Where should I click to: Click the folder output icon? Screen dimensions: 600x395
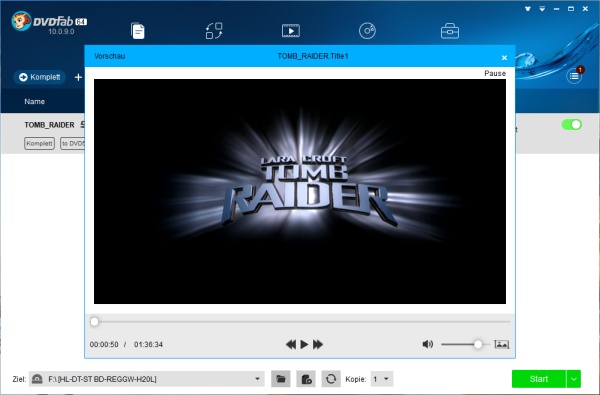click(281, 379)
